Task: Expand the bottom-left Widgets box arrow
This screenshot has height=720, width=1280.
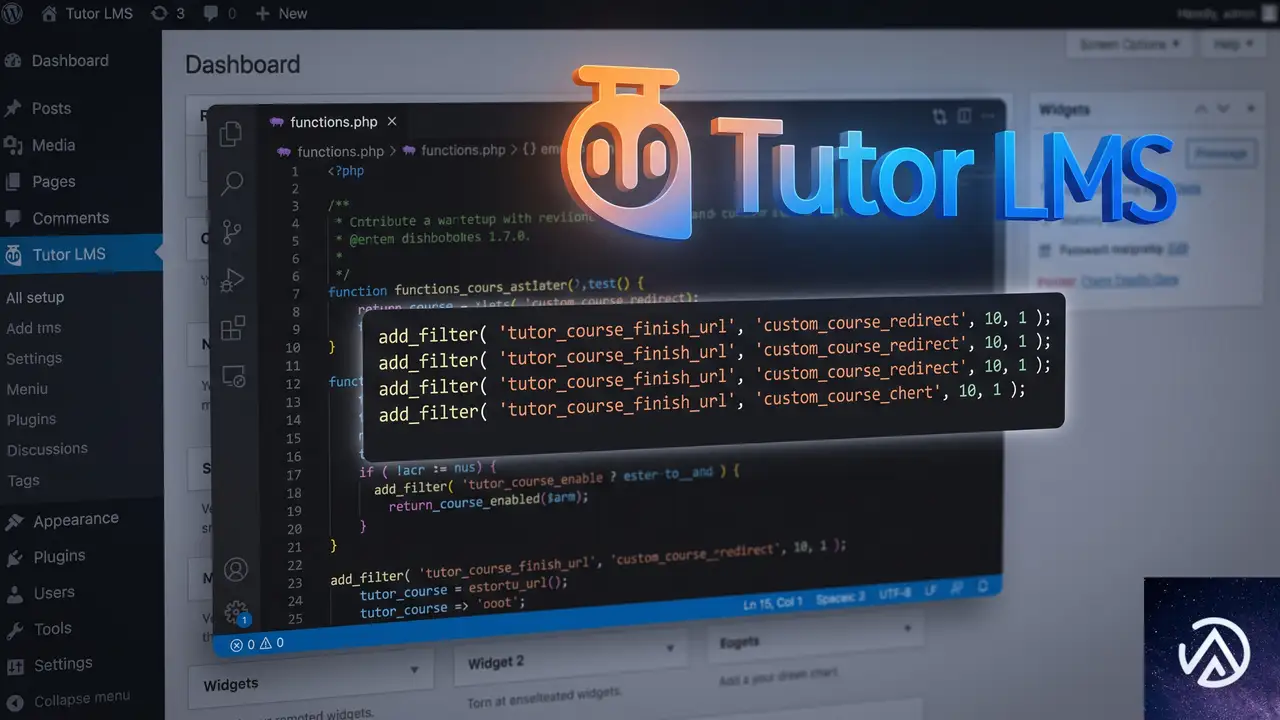Action: [x=414, y=669]
